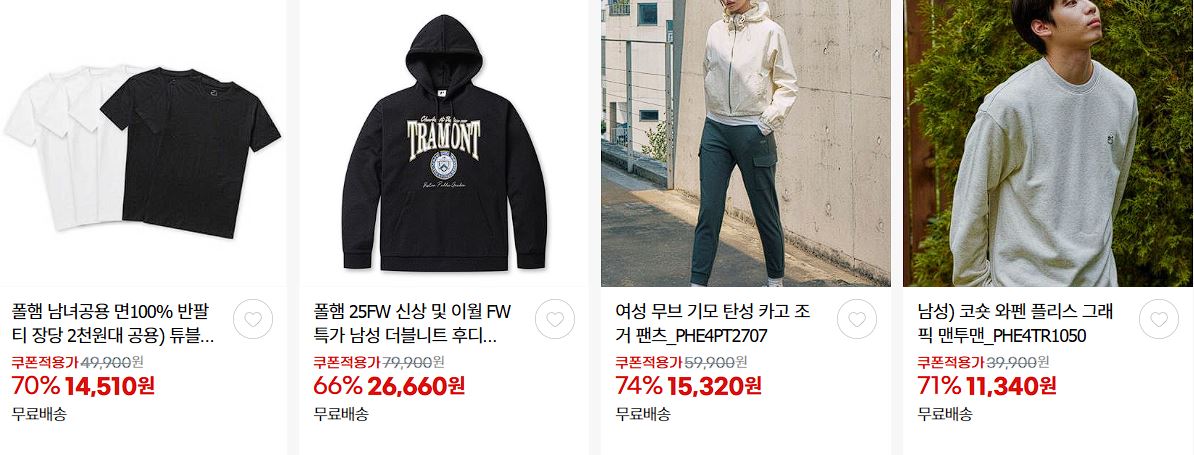Open the black TRAMONT hoodie product image
The height and width of the screenshot is (455, 1194).
pos(445,143)
